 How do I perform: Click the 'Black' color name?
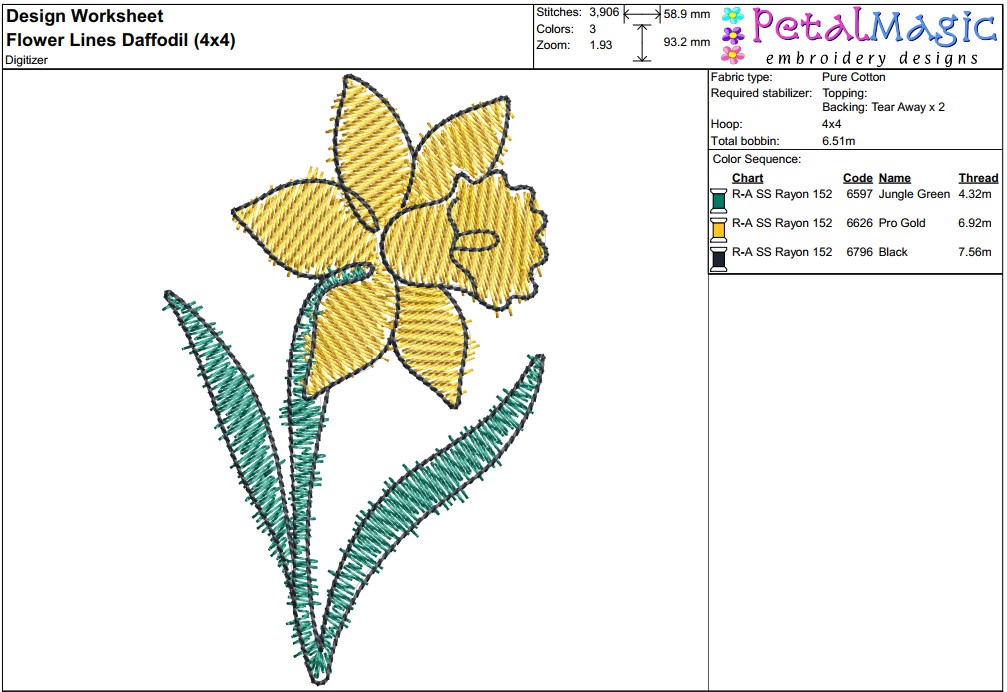pos(893,252)
